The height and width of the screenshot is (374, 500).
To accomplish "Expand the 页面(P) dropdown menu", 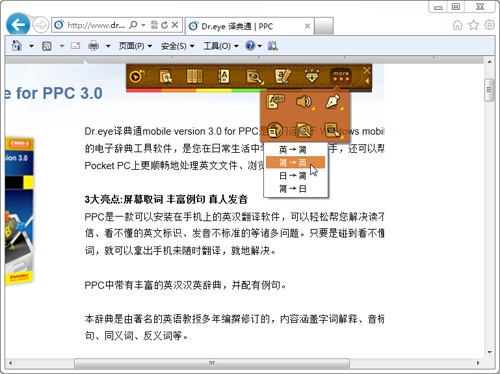I will (135, 46).
